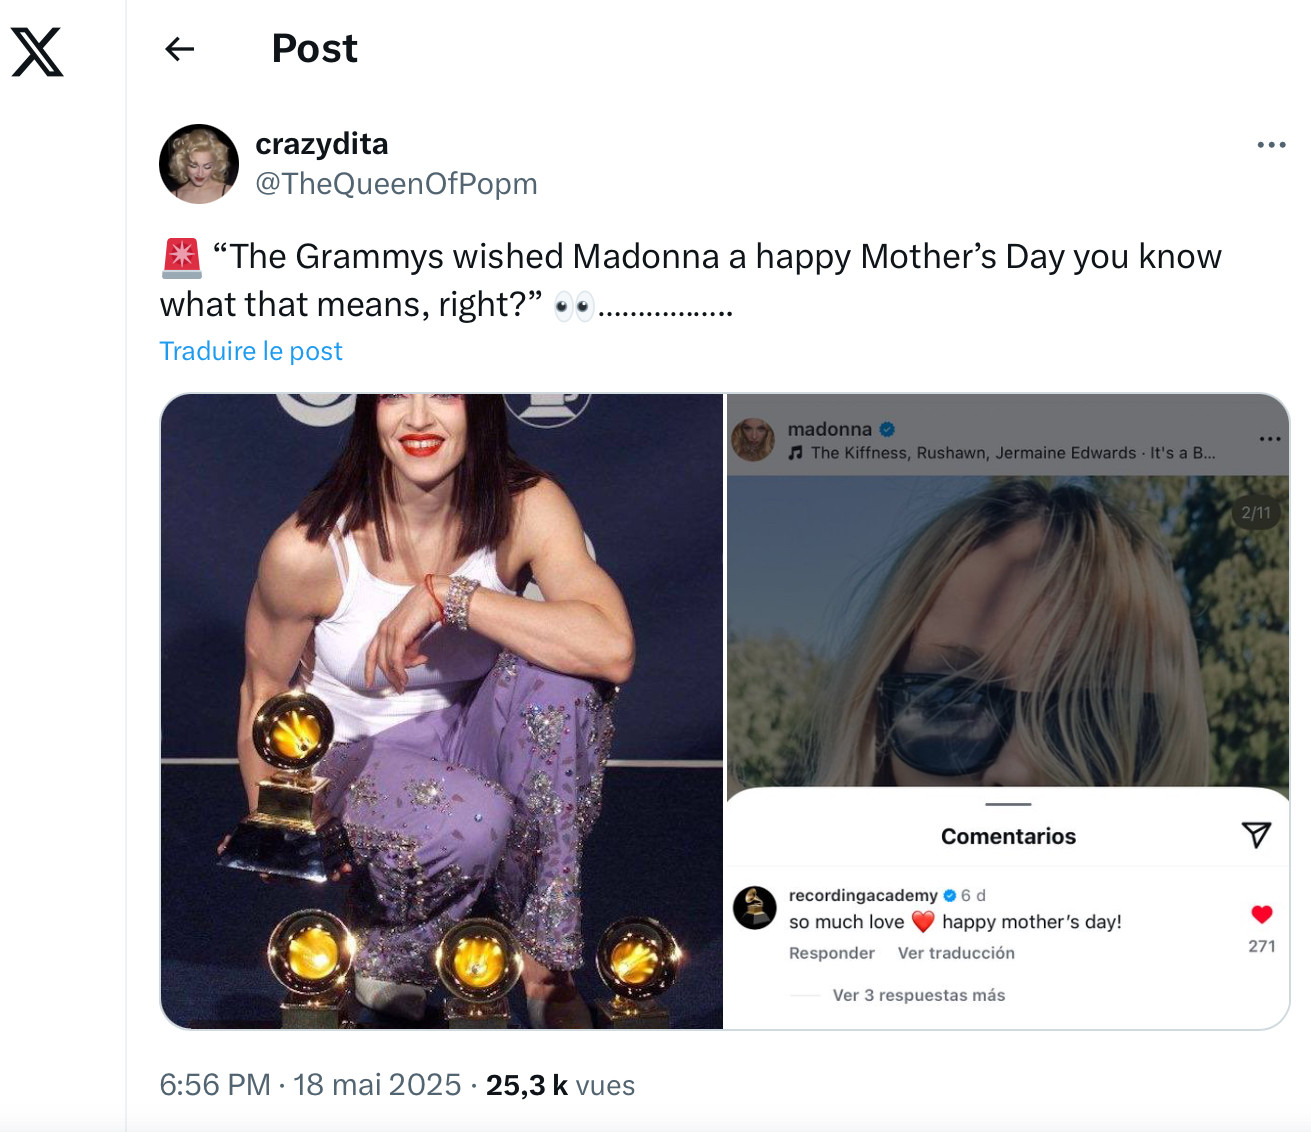Open crazydita's profile avatar
This screenshot has height=1132, width=1311.
[x=199, y=164]
